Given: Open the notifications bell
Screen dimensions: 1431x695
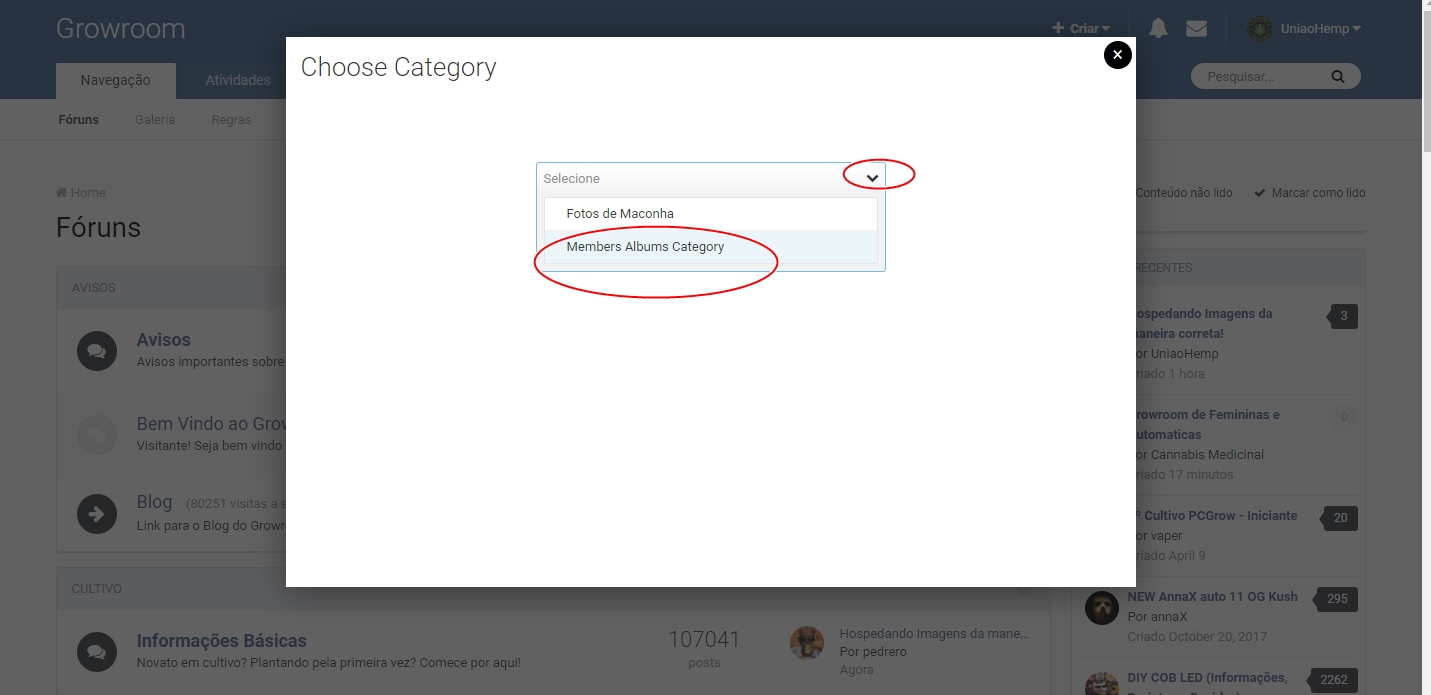Looking at the screenshot, I should pos(1158,29).
